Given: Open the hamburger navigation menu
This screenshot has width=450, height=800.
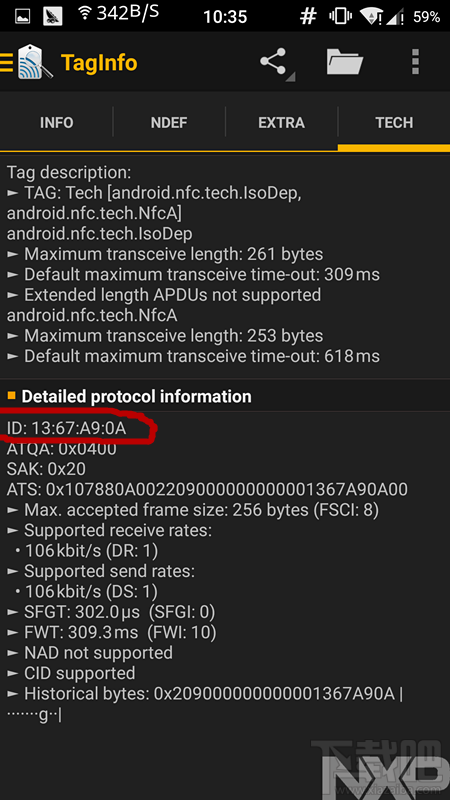Looking at the screenshot, I should [x=6, y=62].
